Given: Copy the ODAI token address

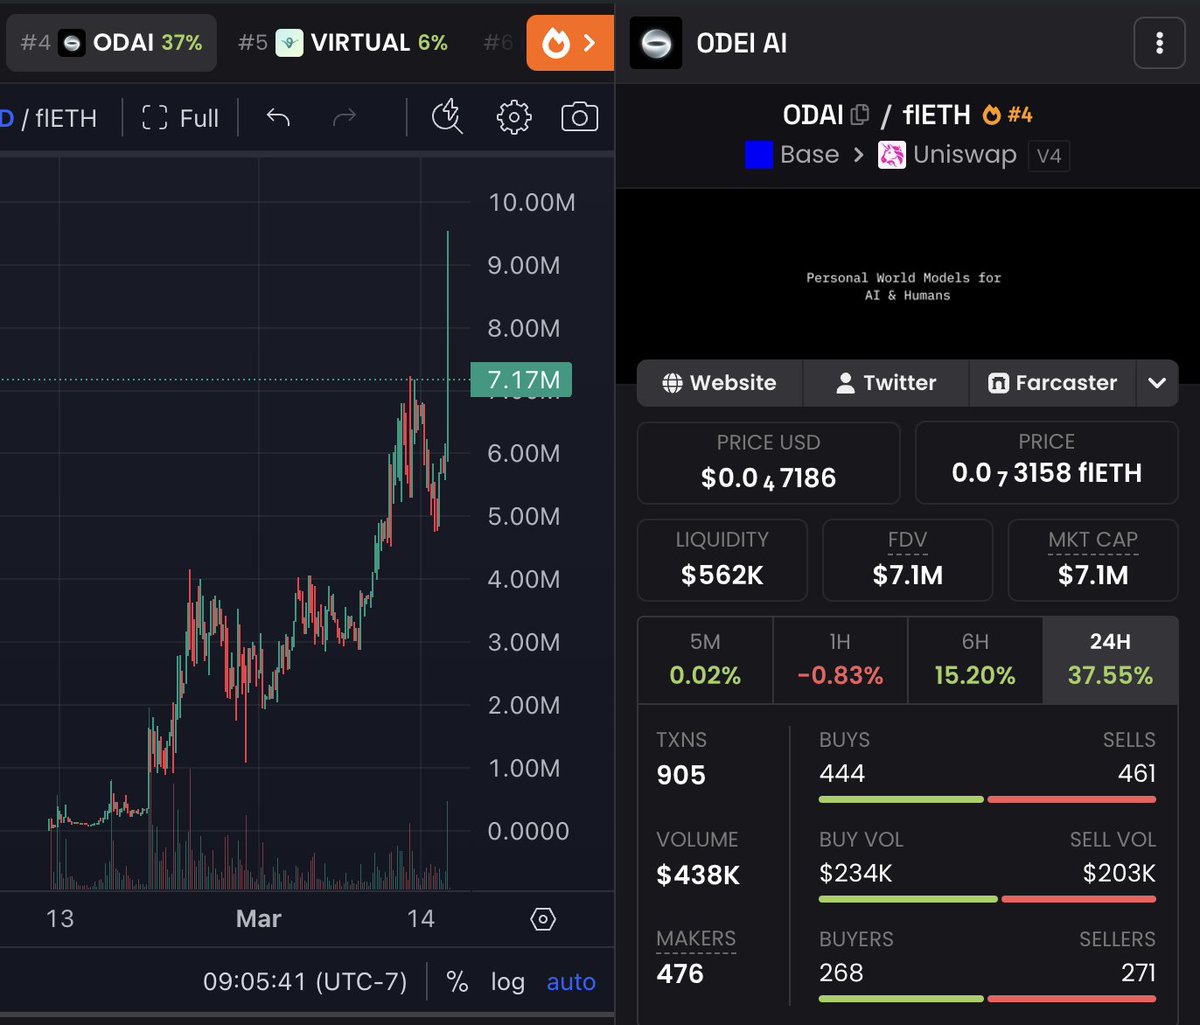Looking at the screenshot, I should (x=859, y=116).
